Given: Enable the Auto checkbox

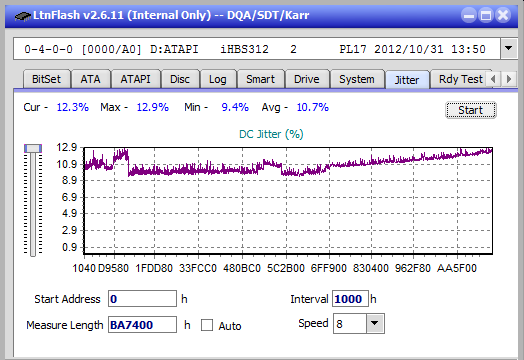Looking at the screenshot, I should (x=207, y=325).
